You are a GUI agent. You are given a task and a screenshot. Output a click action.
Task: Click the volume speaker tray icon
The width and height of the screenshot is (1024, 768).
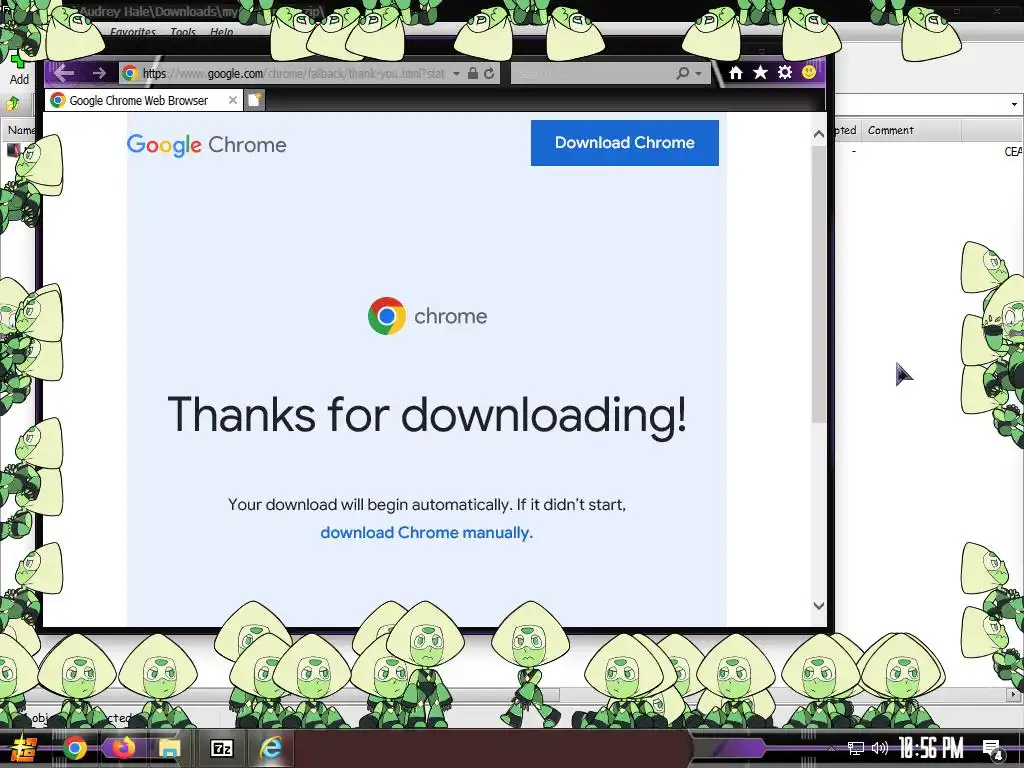pos(880,748)
